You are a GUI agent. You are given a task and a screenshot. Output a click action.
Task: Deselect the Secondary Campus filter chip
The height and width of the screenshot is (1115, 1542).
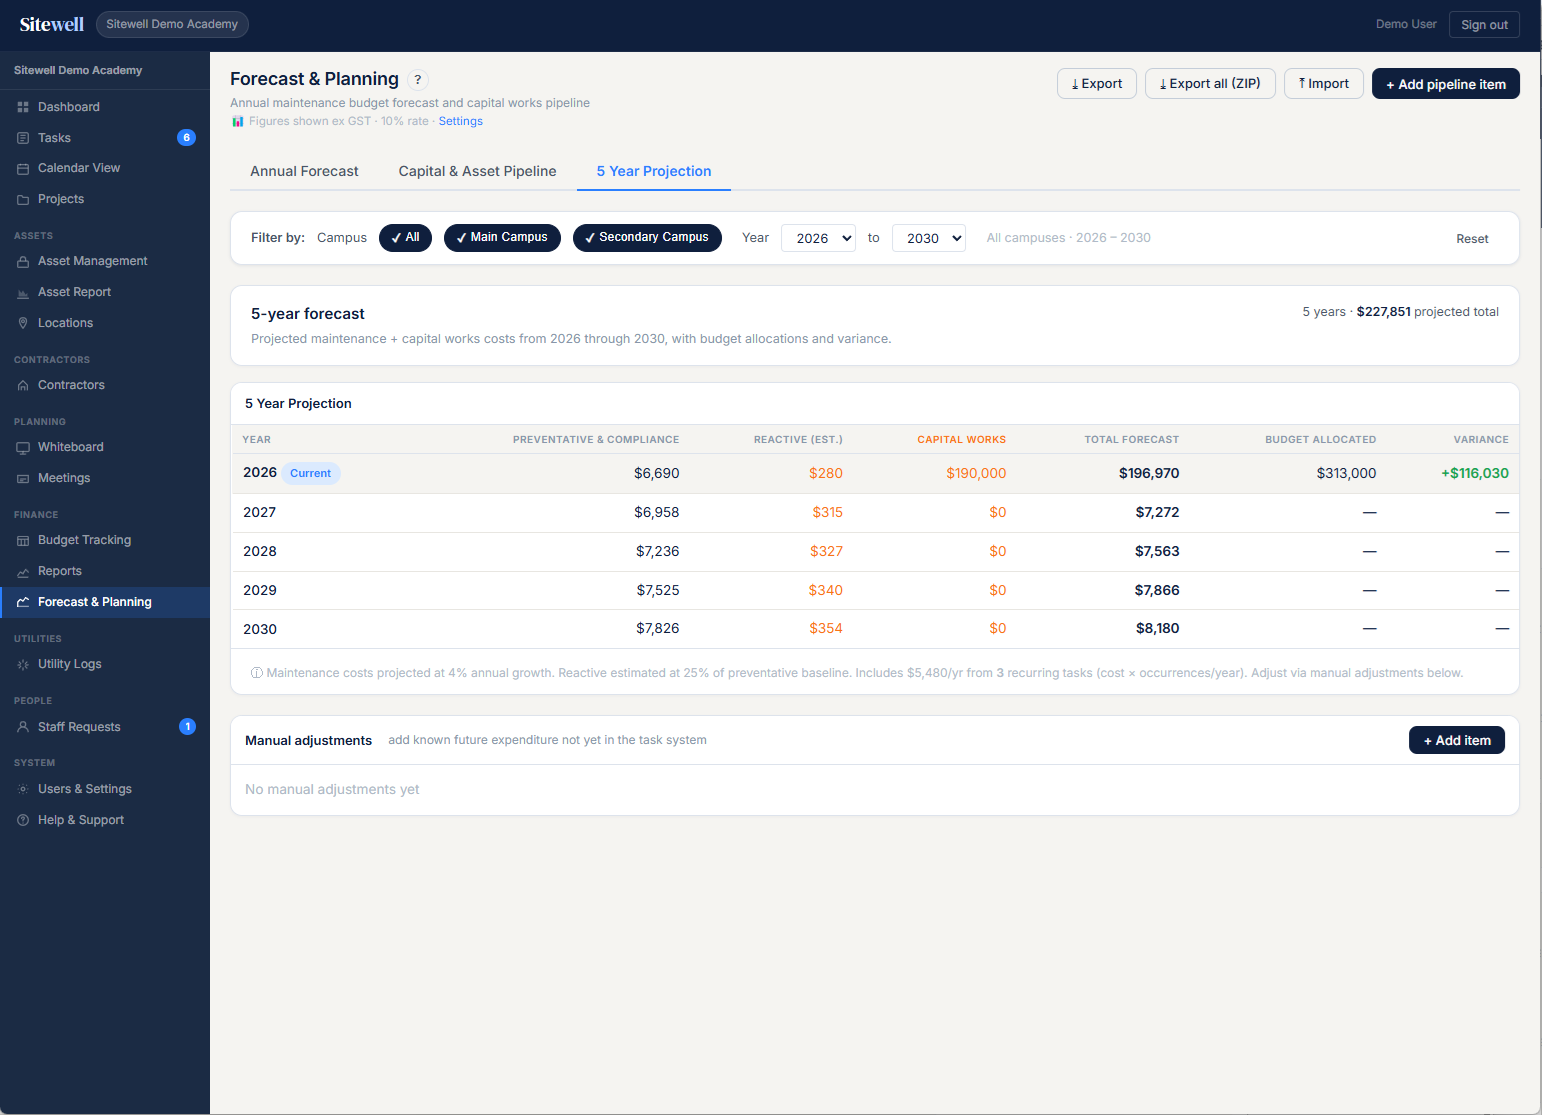[647, 238]
